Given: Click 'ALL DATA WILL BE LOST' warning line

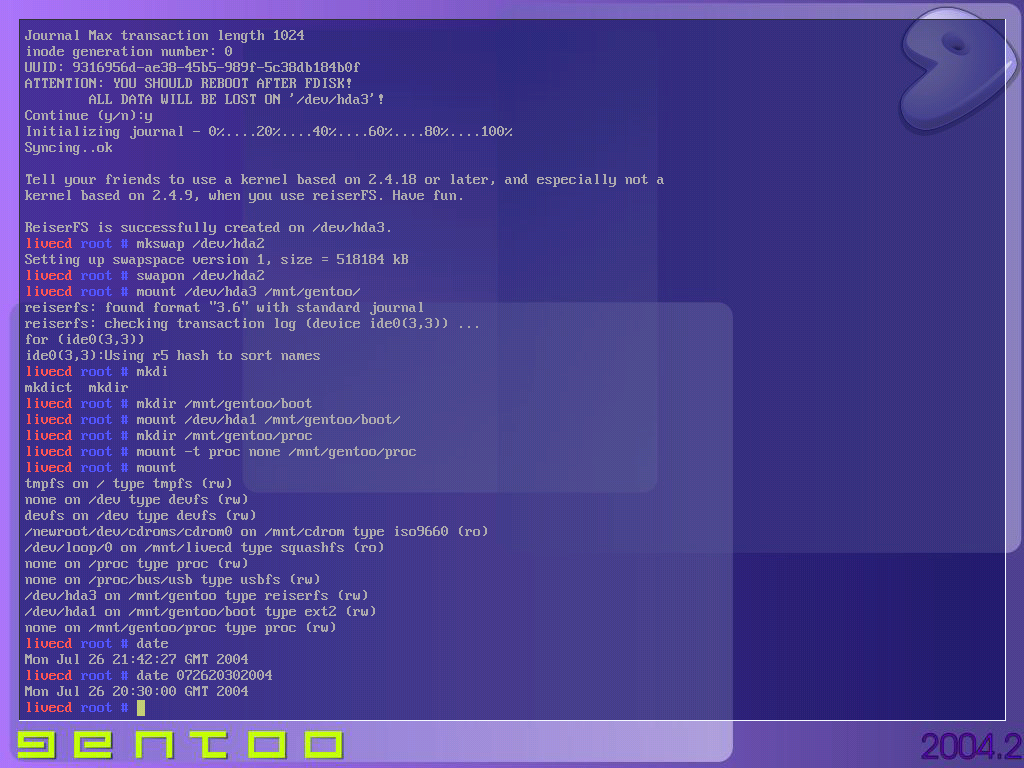Looking at the screenshot, I should tap(236, 100).
